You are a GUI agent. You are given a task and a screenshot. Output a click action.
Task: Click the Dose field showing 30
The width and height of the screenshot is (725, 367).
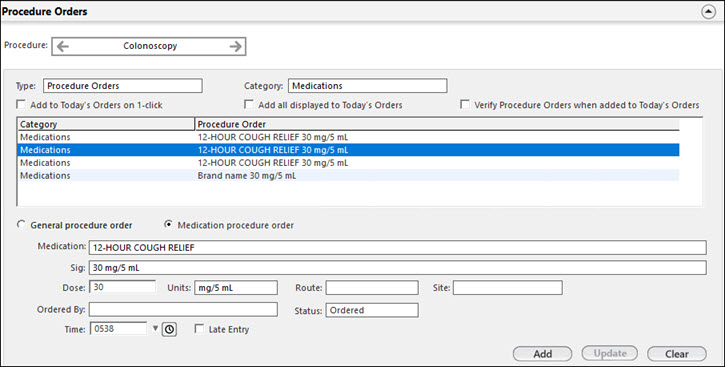122,287
